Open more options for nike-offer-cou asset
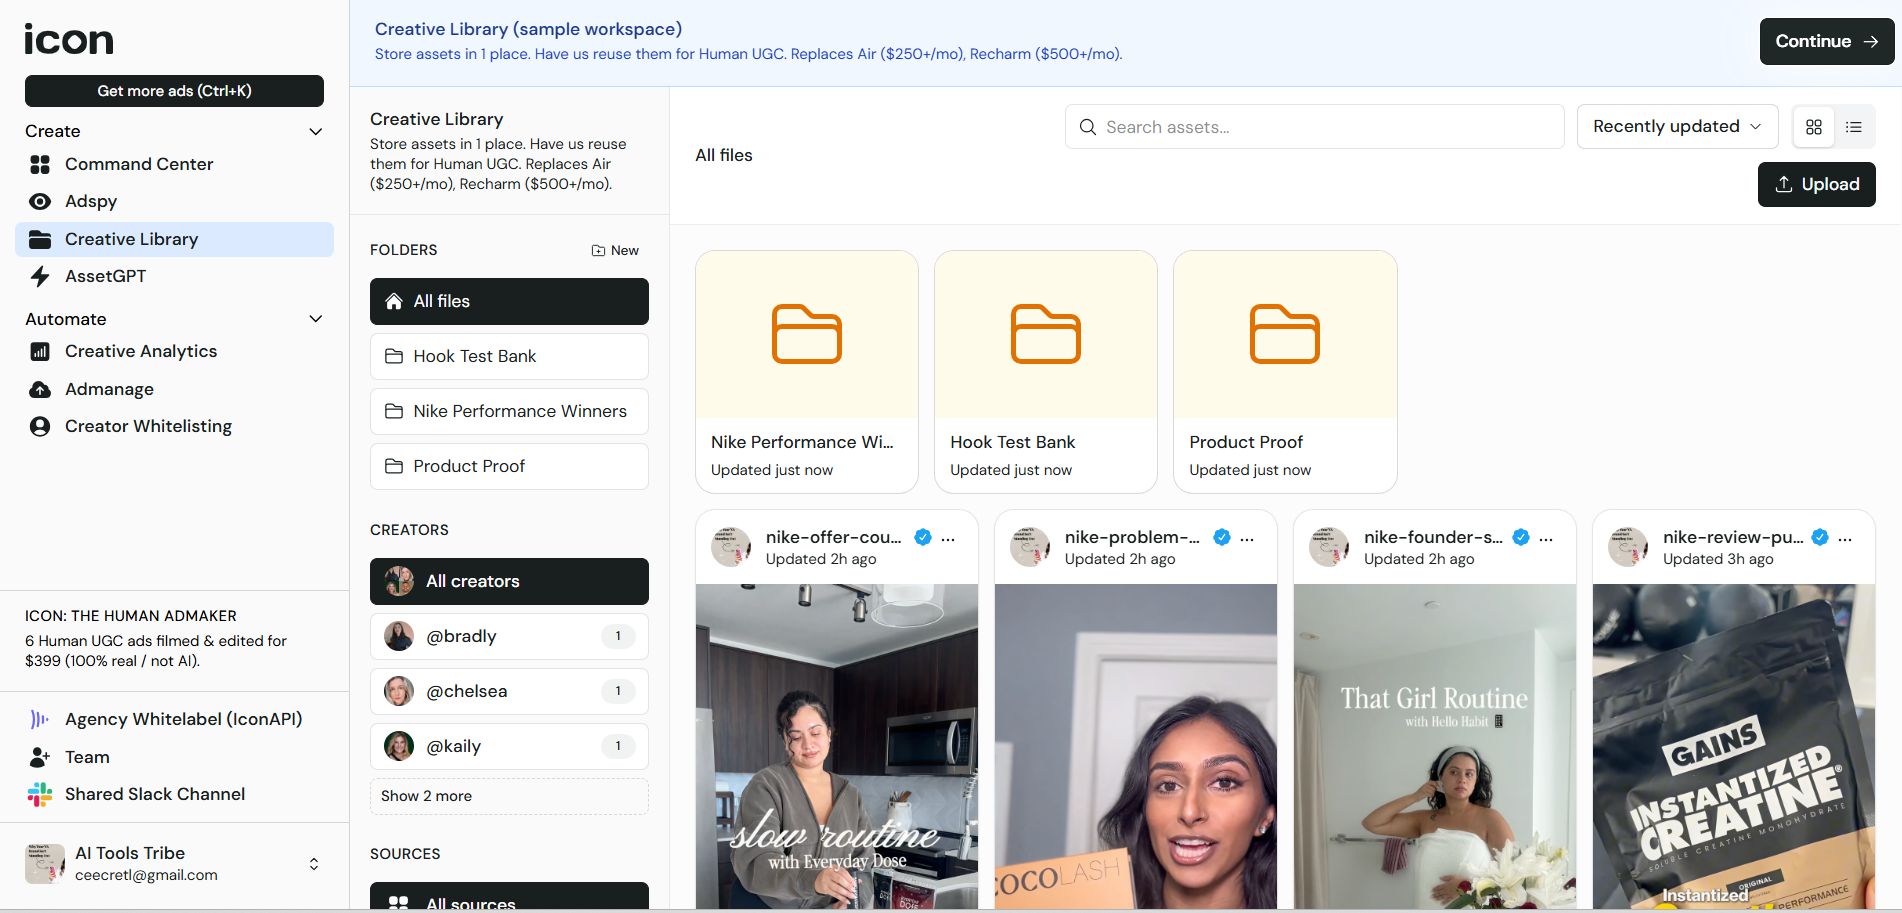Image resolution: width=1902 pixels, height=913 pixels. 948,538
